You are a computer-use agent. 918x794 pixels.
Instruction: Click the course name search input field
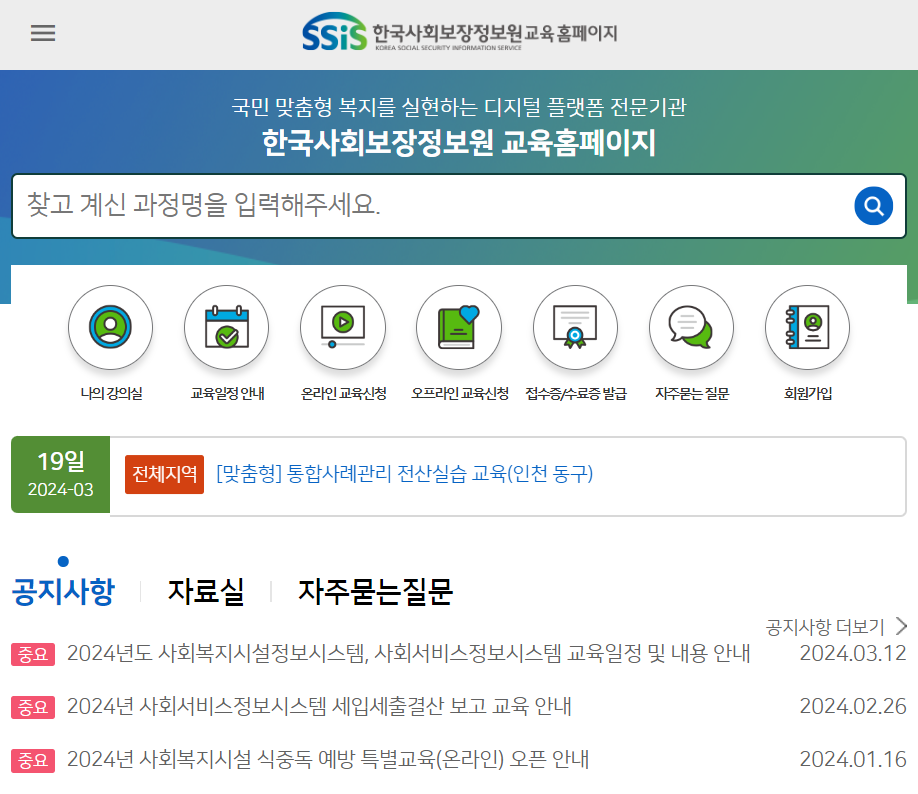(x=400, y=206)
